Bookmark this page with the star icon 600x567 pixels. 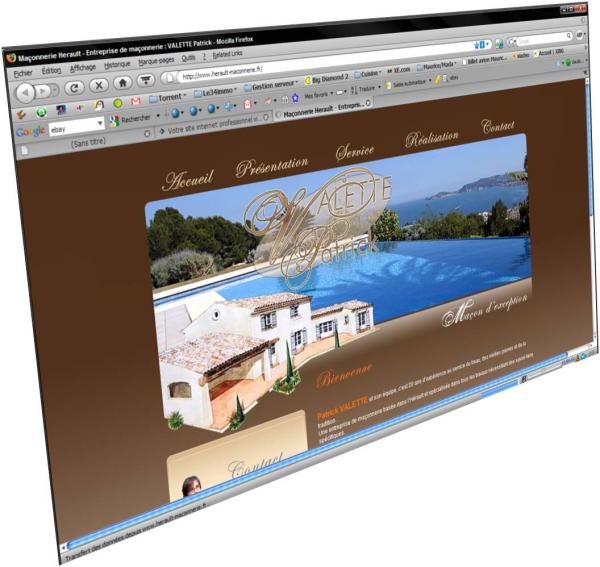coord(476,46)
